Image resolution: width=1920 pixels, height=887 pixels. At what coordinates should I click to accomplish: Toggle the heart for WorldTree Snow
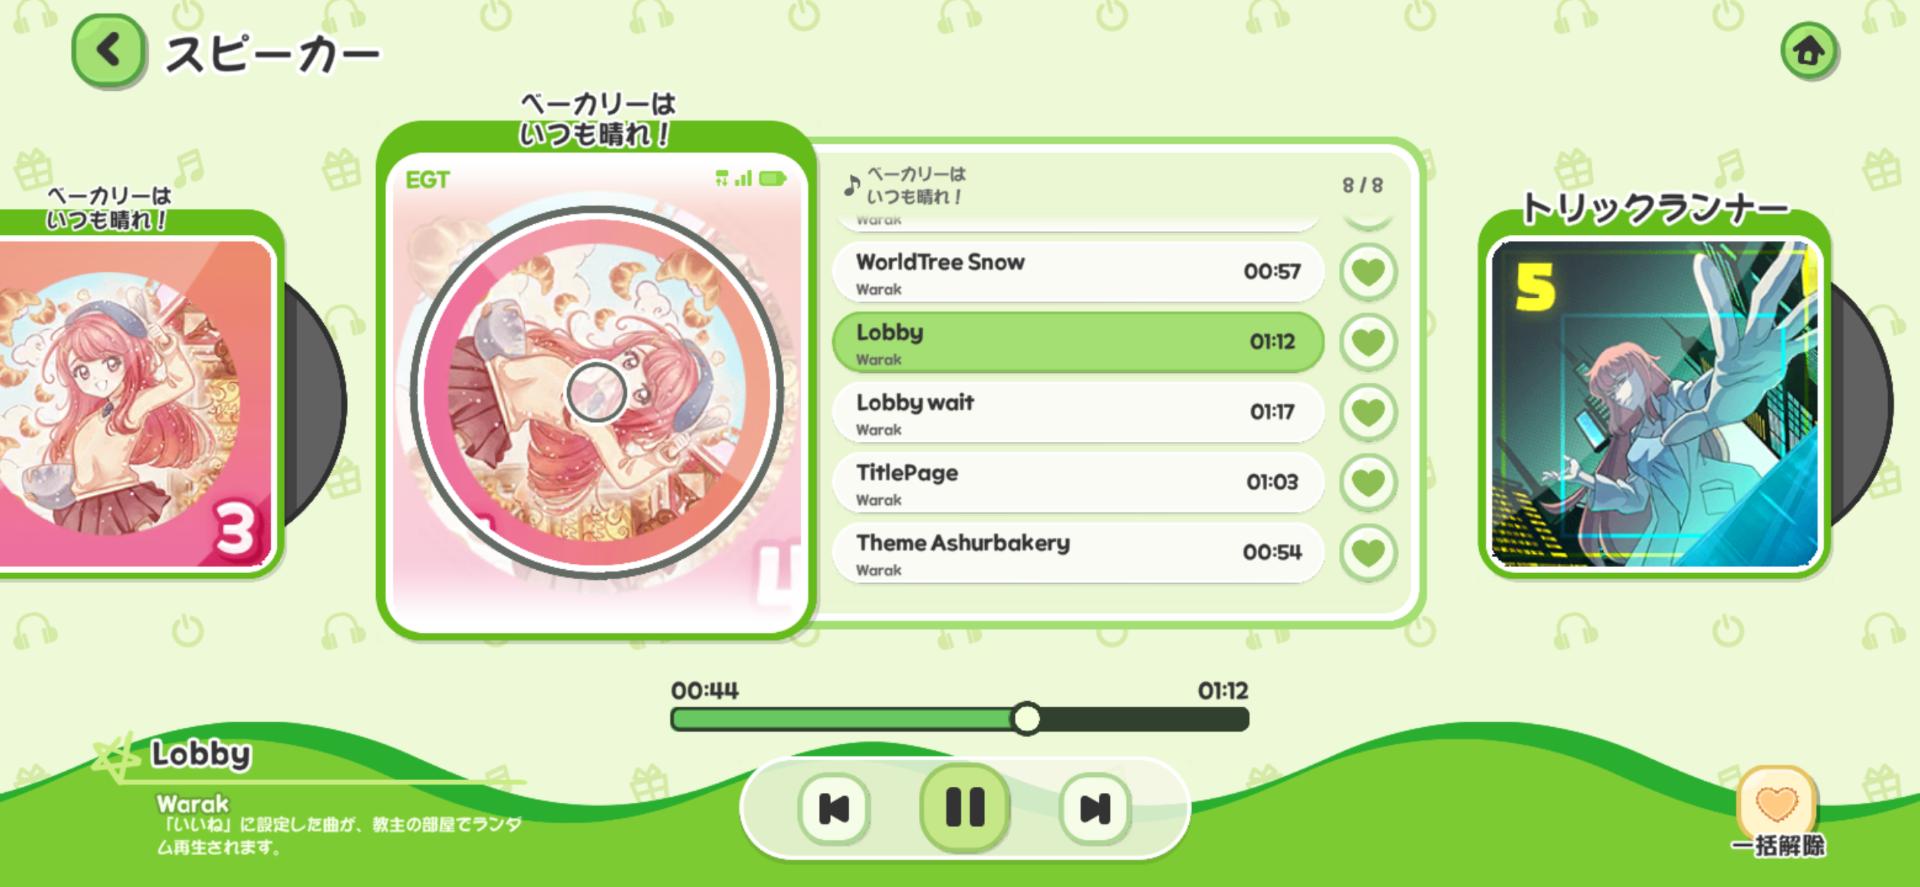1368,271
